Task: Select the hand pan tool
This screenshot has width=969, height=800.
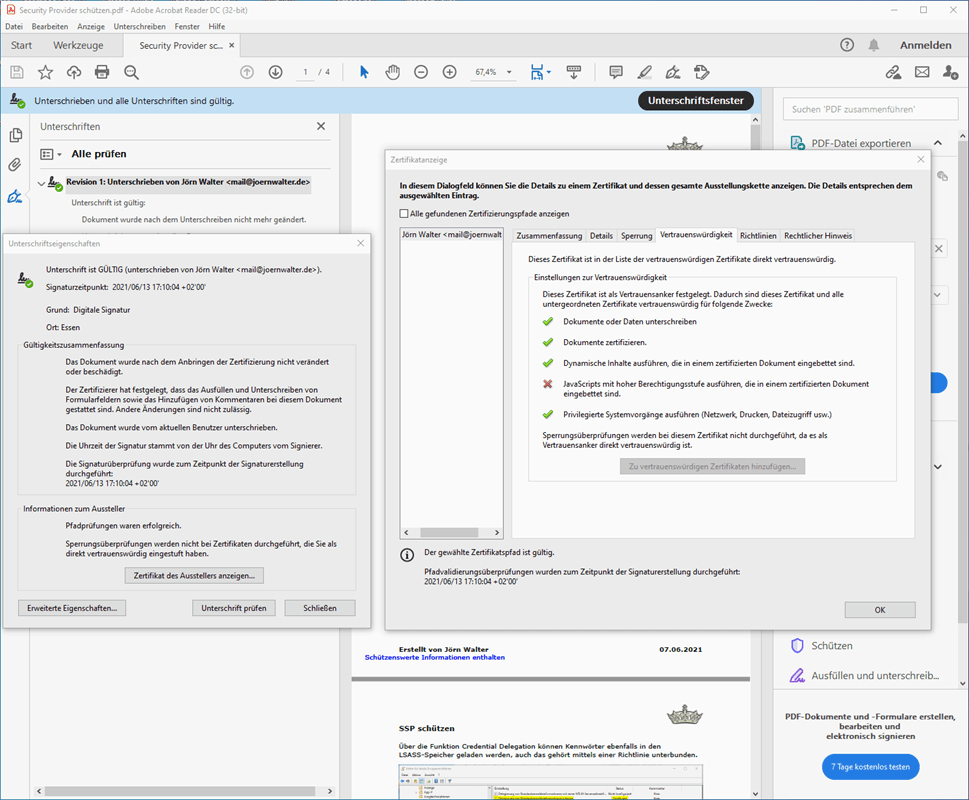Action: tap(393, 72)
